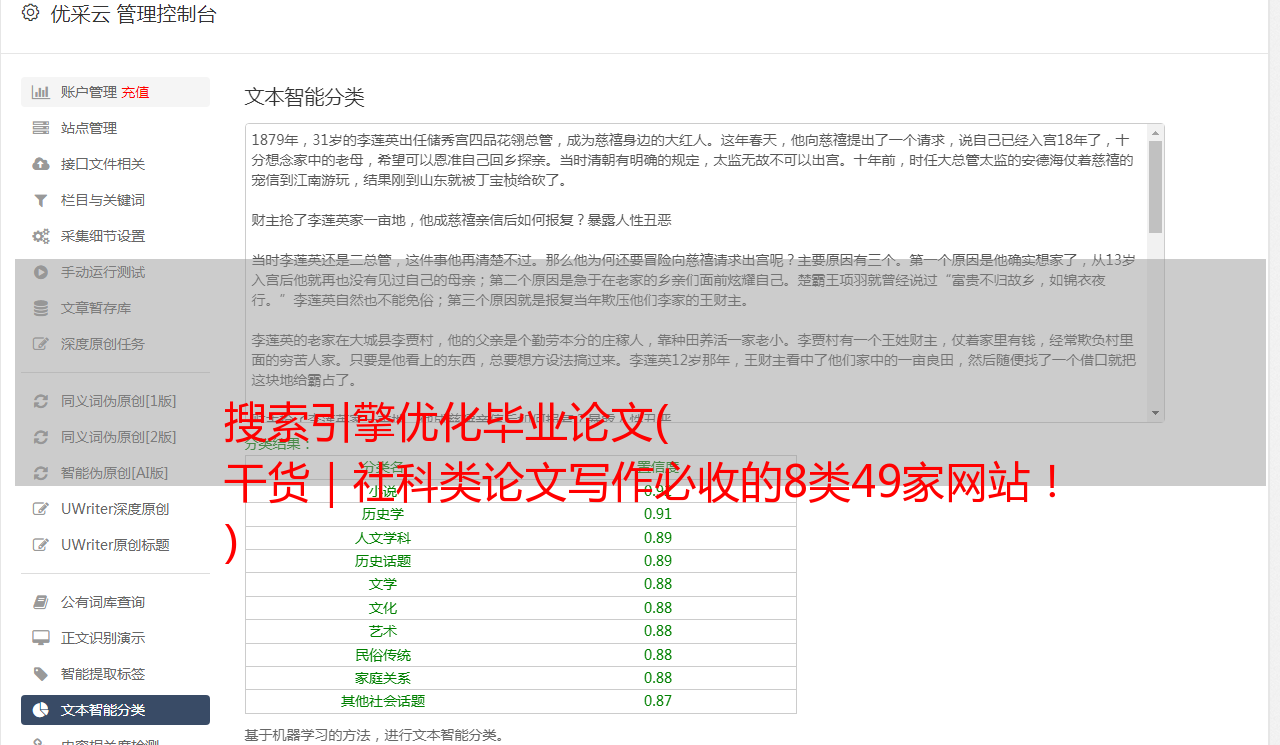
Task: Click the filter icon for 栏目与关键词
Action: tap(41, 200)
